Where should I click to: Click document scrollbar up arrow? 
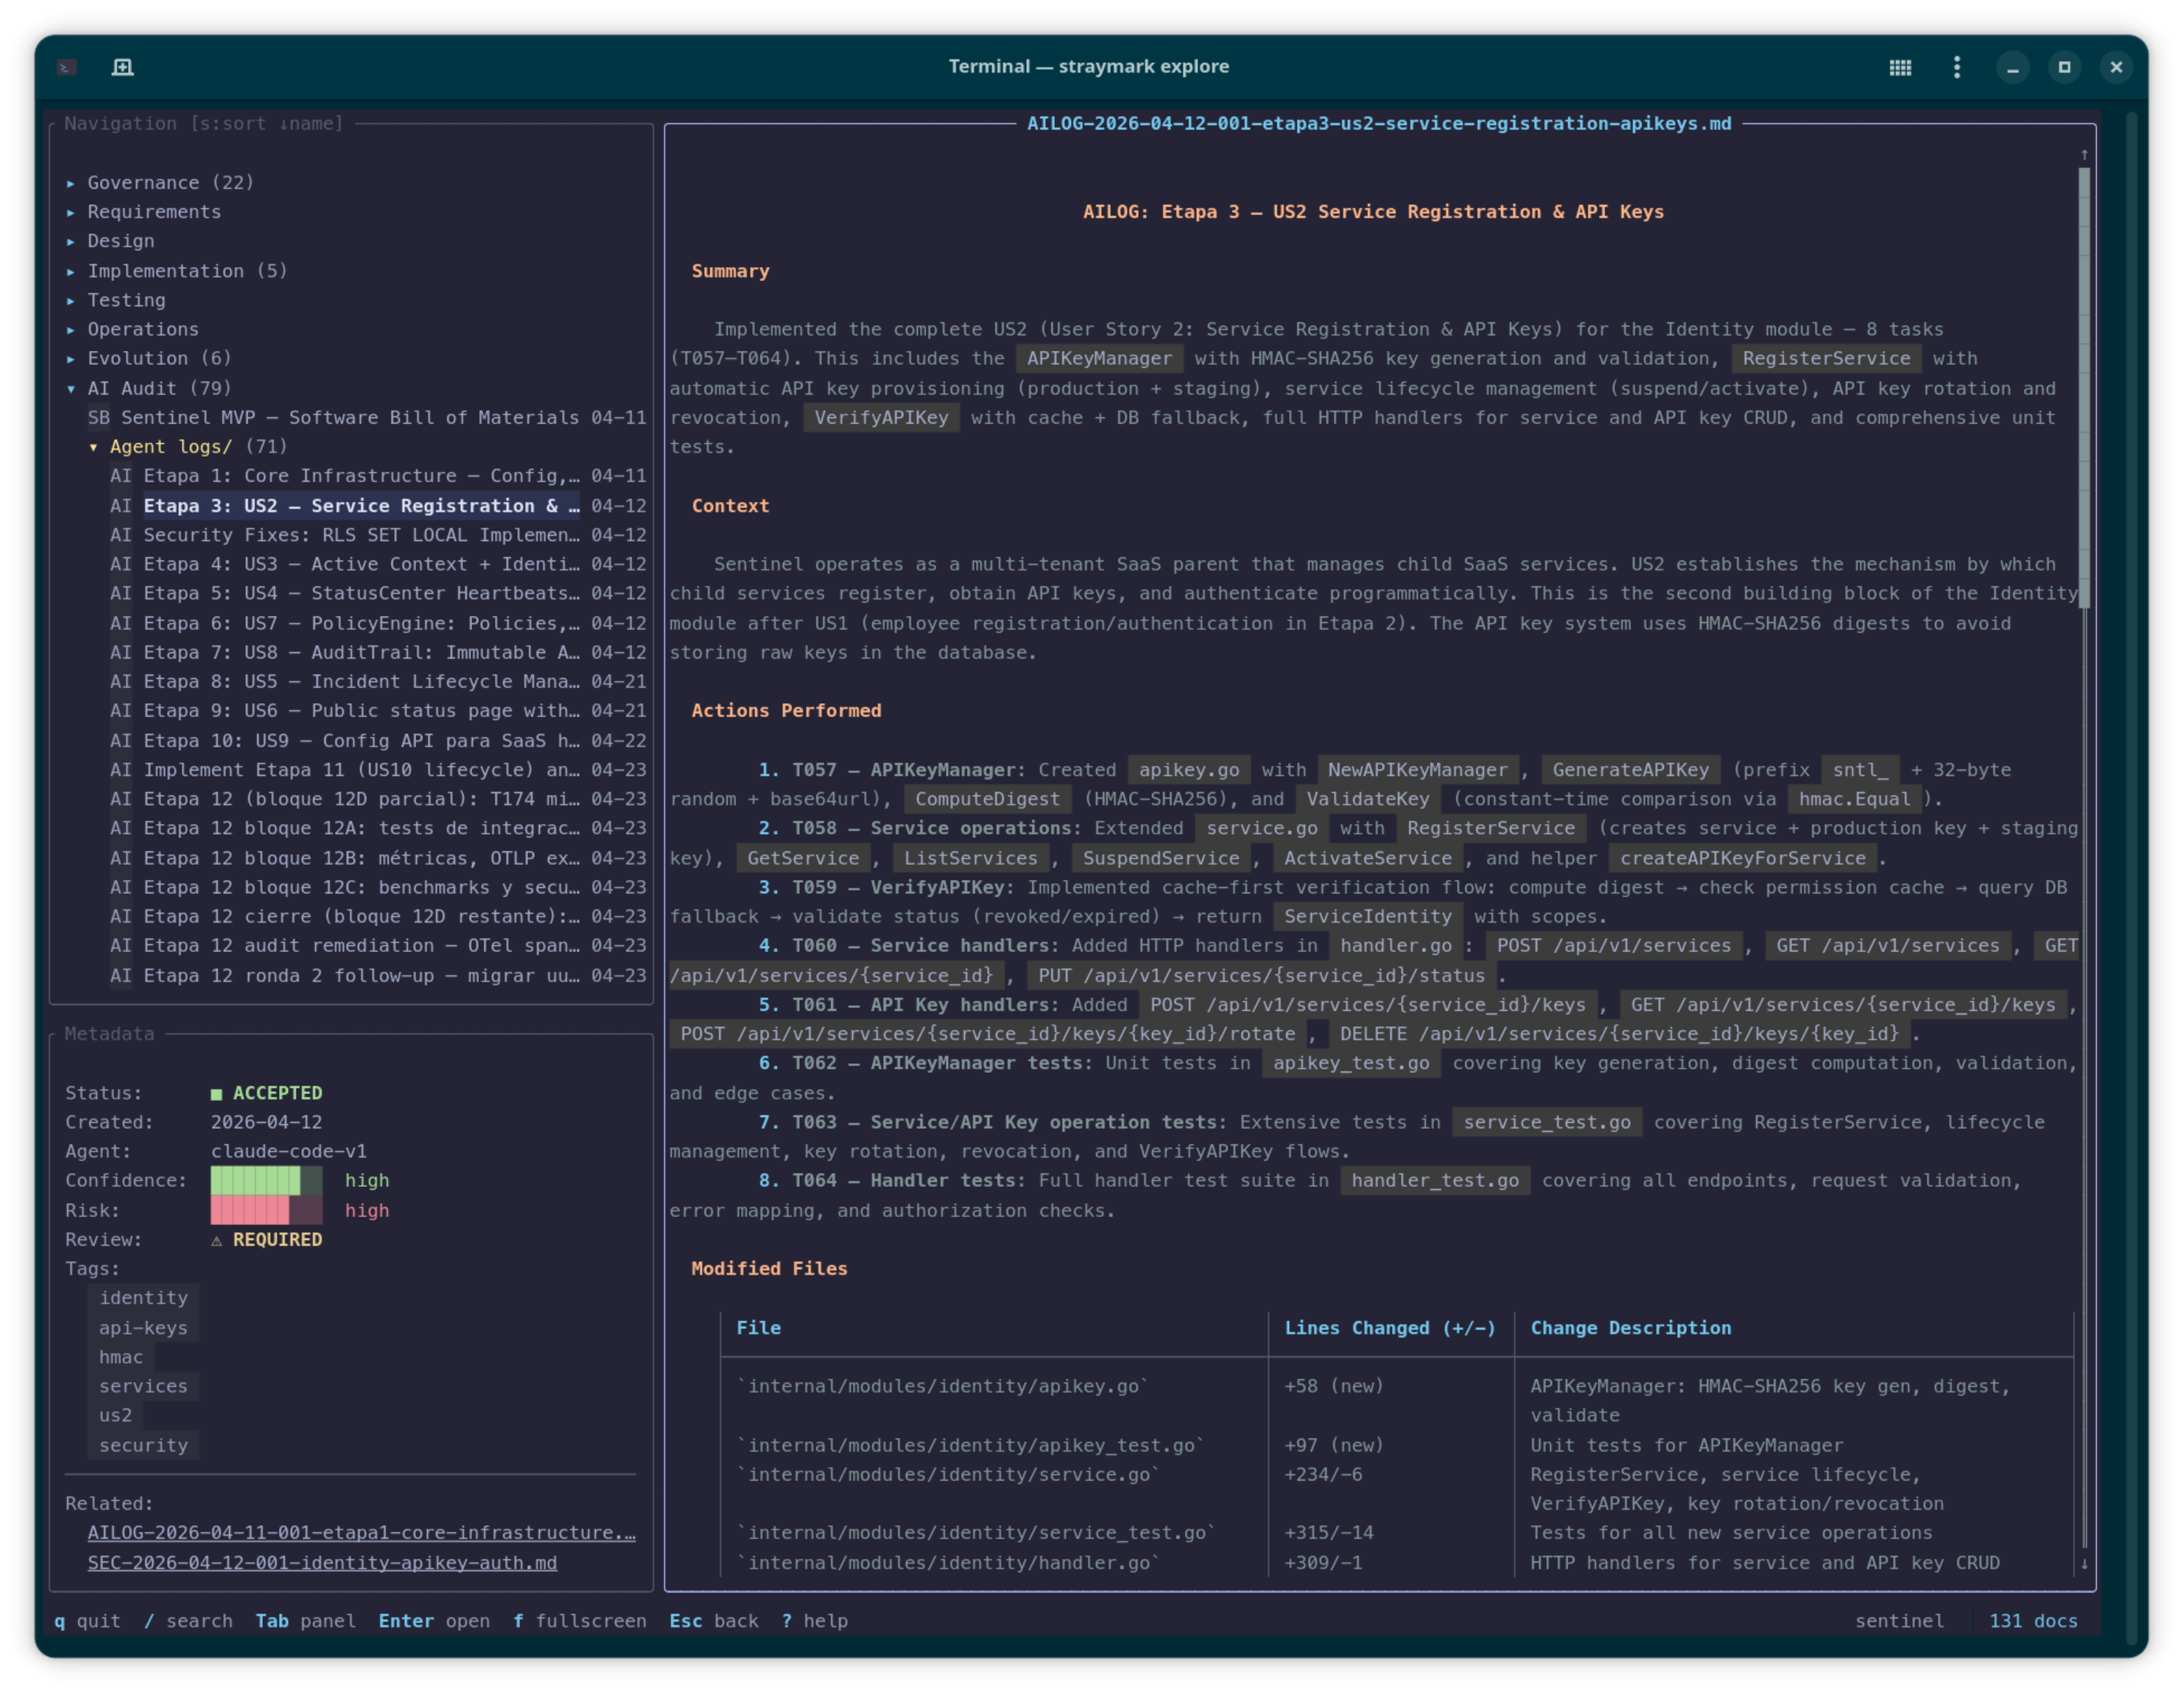click(2084, 154)
